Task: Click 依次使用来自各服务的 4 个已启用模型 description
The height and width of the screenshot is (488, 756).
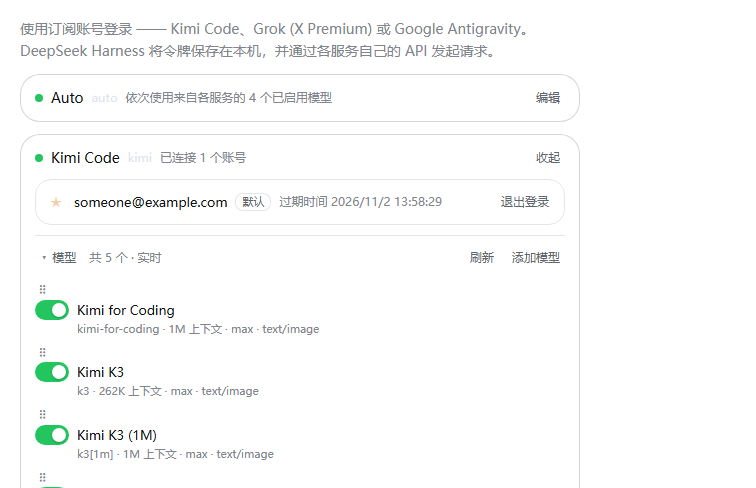Action: (229, 98)
